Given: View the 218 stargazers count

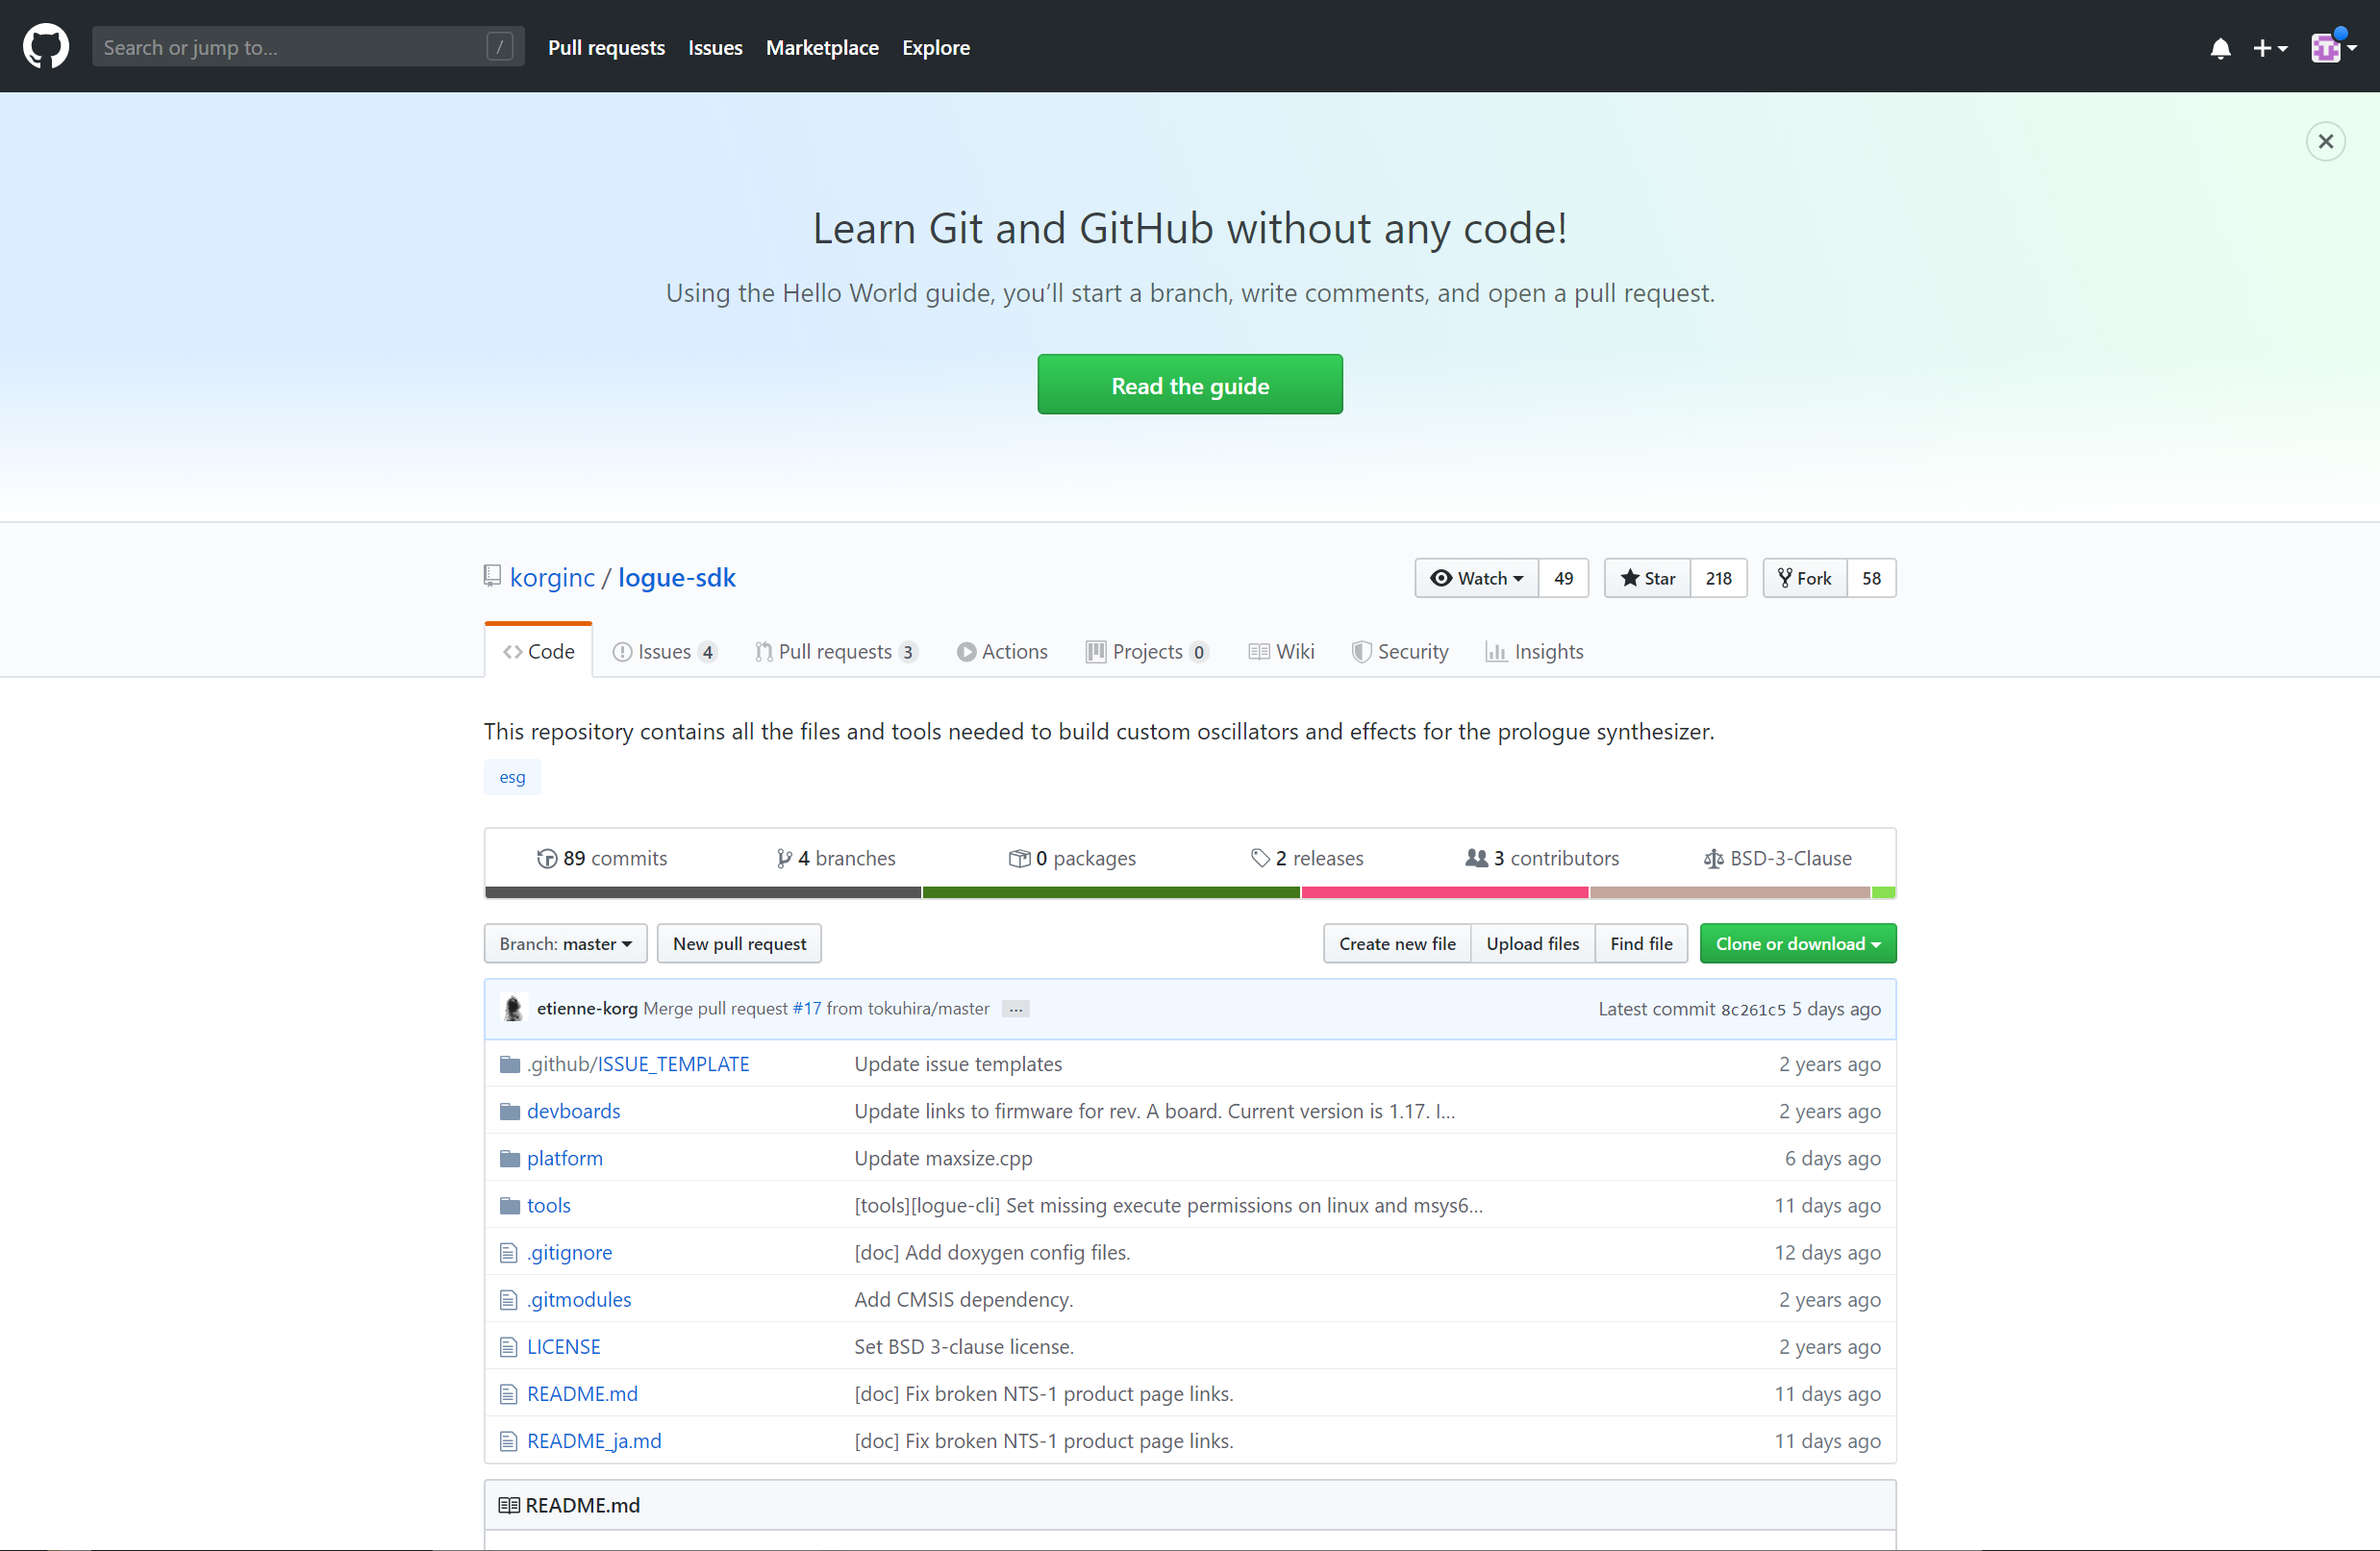Looking at the screenshot, I should 1719,578.
